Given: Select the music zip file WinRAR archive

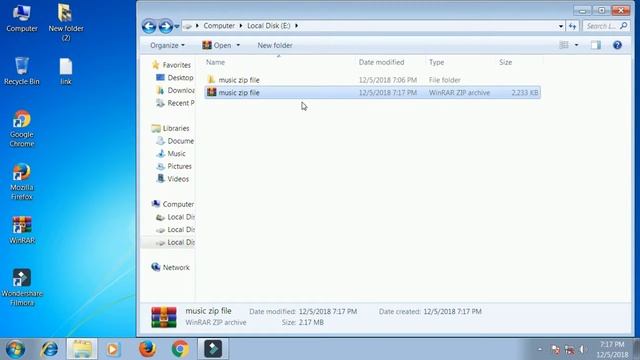Looking at the screenshot, I should pyautogui.click(x=372, y=93).
